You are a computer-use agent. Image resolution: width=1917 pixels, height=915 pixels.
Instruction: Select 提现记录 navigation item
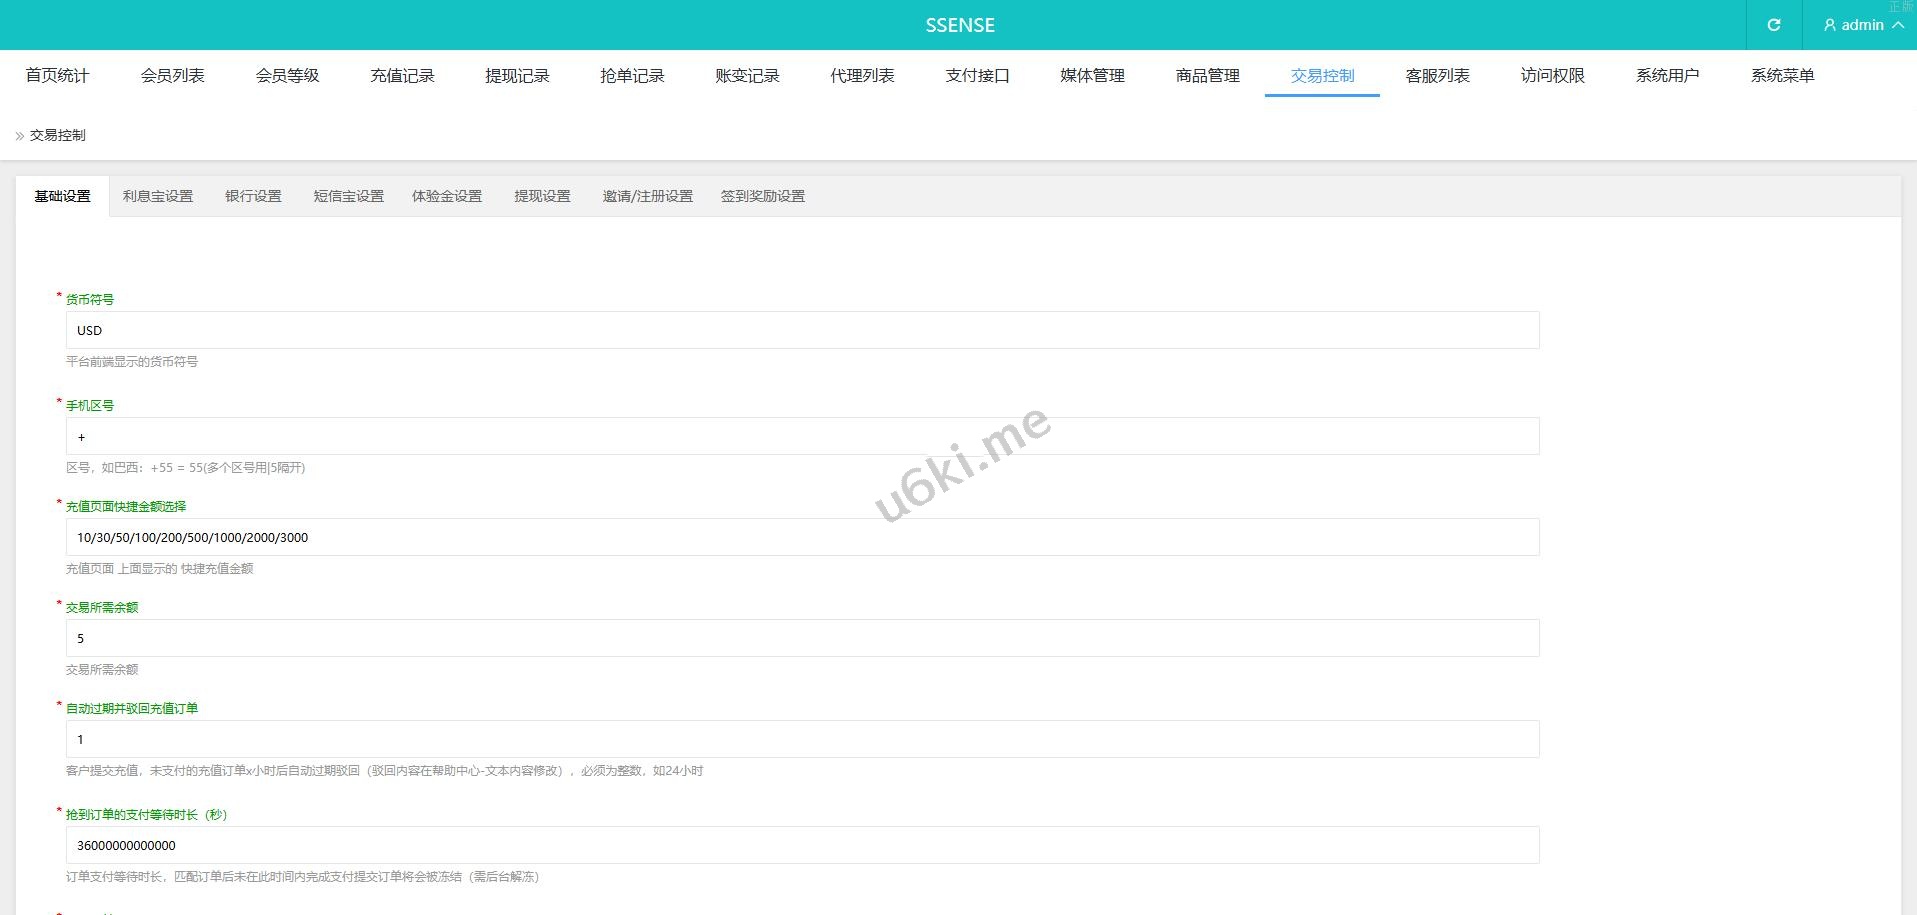click(517, 76)
